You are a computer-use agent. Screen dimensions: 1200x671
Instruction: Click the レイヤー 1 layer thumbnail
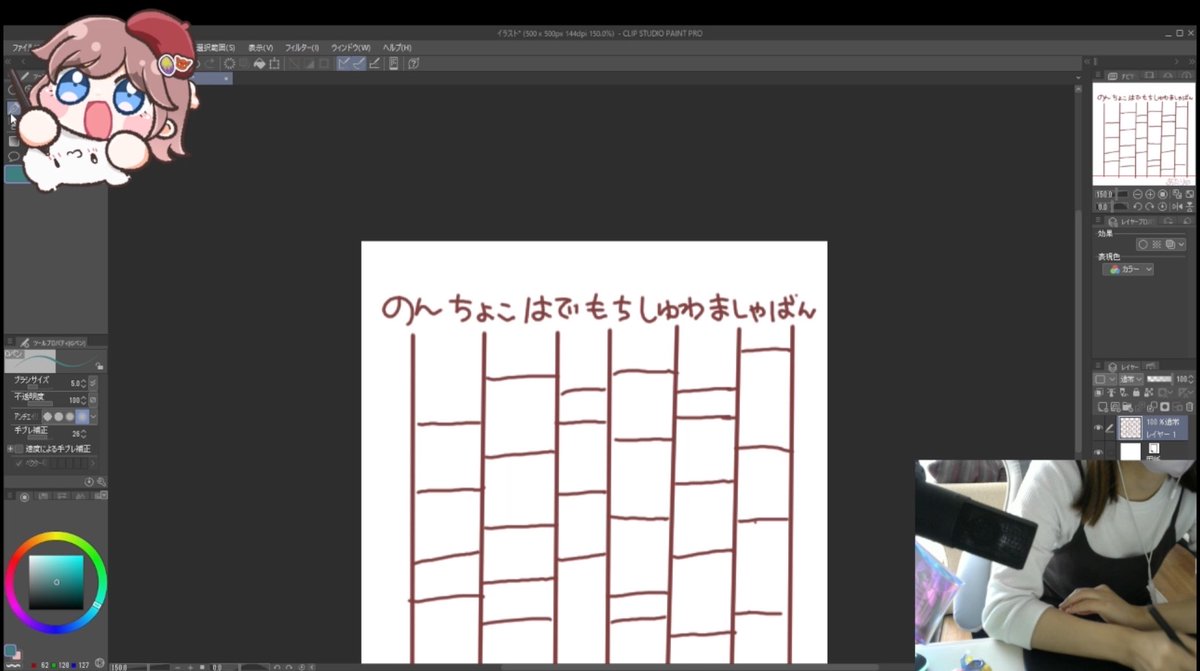coord(1130,428)
